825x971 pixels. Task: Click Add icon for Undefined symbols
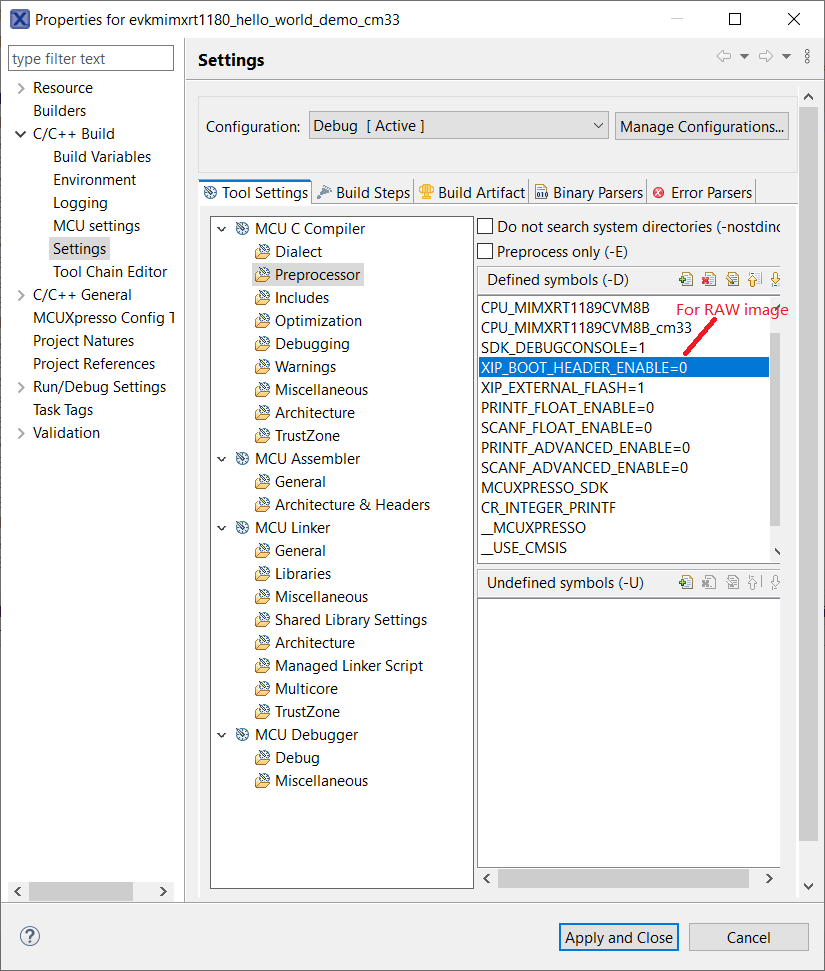click(x=686, y=582)
